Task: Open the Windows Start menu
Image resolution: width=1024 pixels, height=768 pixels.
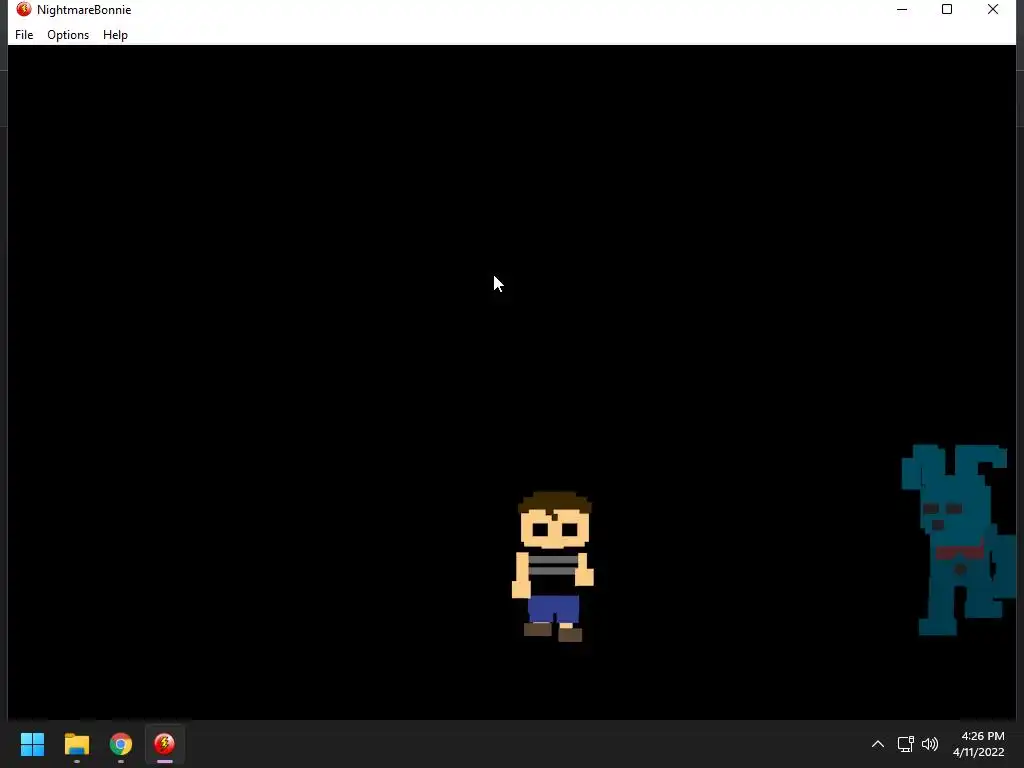Action: point(32,744)
